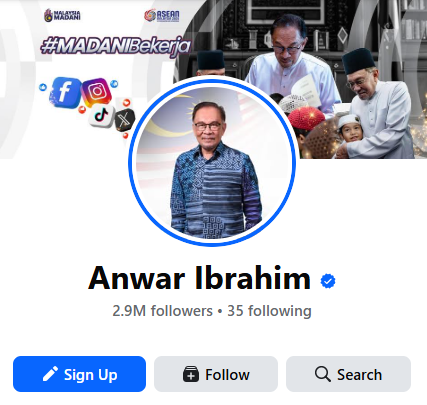
Task: Click the X logo icon in cover
Action: point(124,120)
